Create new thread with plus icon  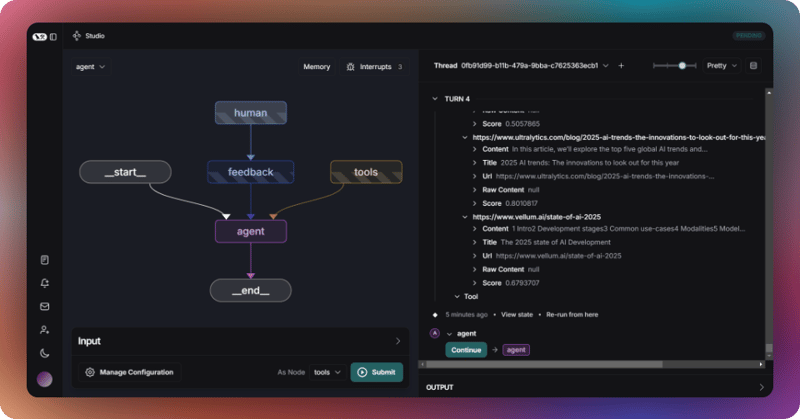pyautogui.click(x=621, y=66)
